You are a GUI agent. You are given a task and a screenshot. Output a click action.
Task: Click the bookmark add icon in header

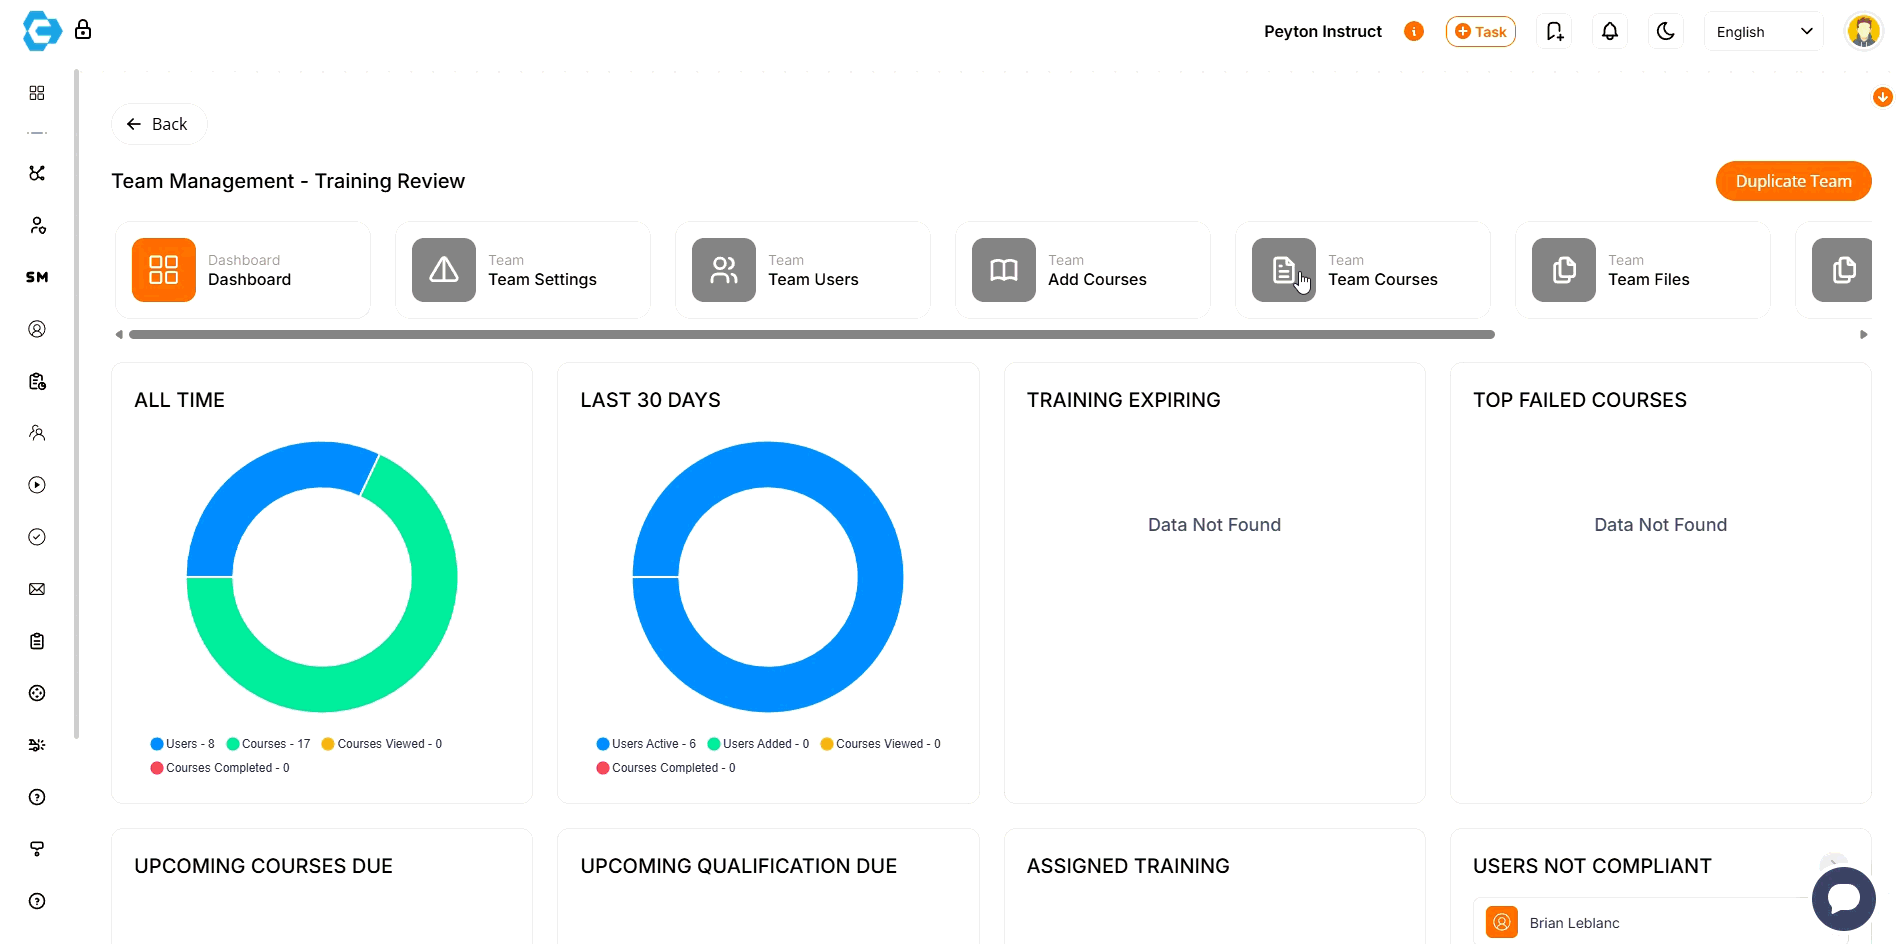1554,32
